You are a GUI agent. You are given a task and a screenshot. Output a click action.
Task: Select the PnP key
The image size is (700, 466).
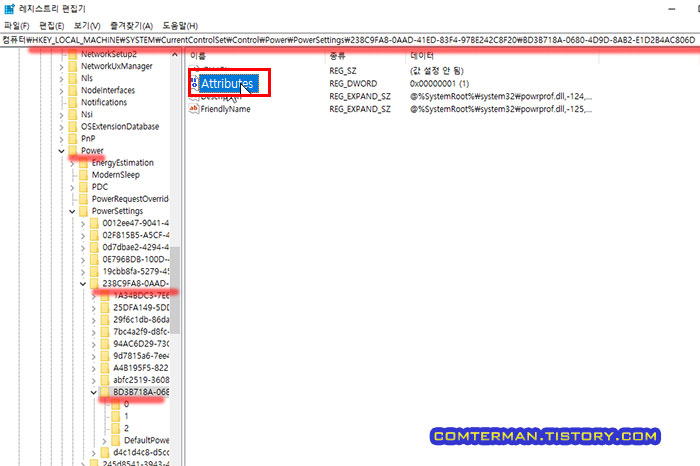tap(88, 138)
